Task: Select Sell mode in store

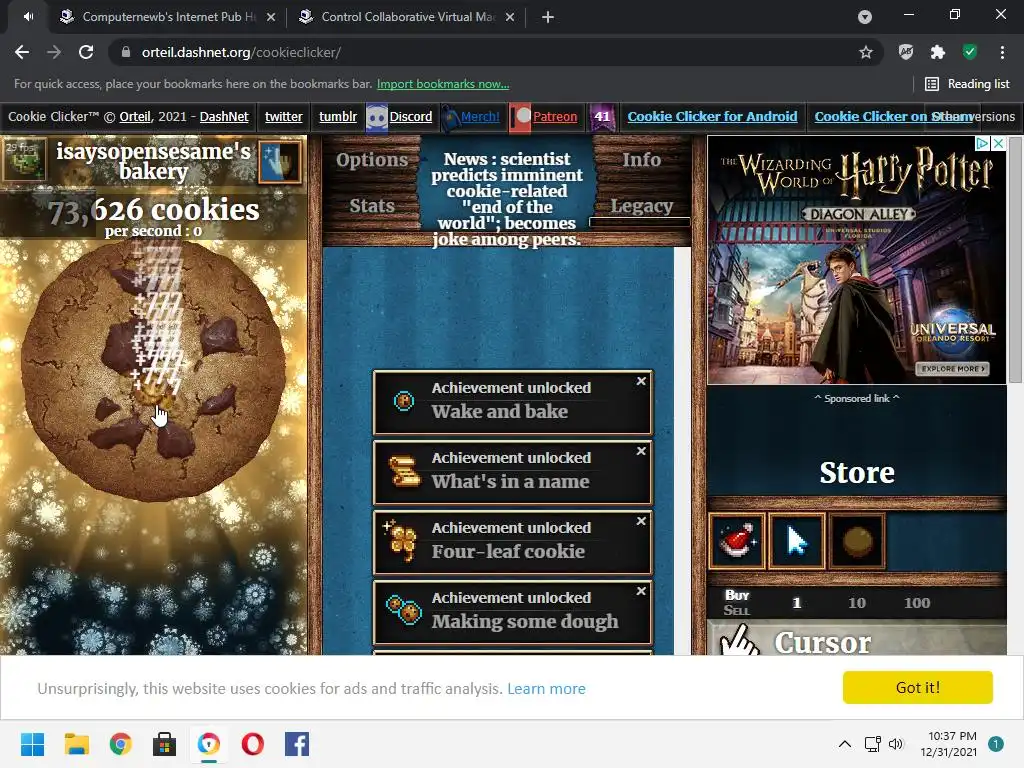Action: [x=737, y=611]
